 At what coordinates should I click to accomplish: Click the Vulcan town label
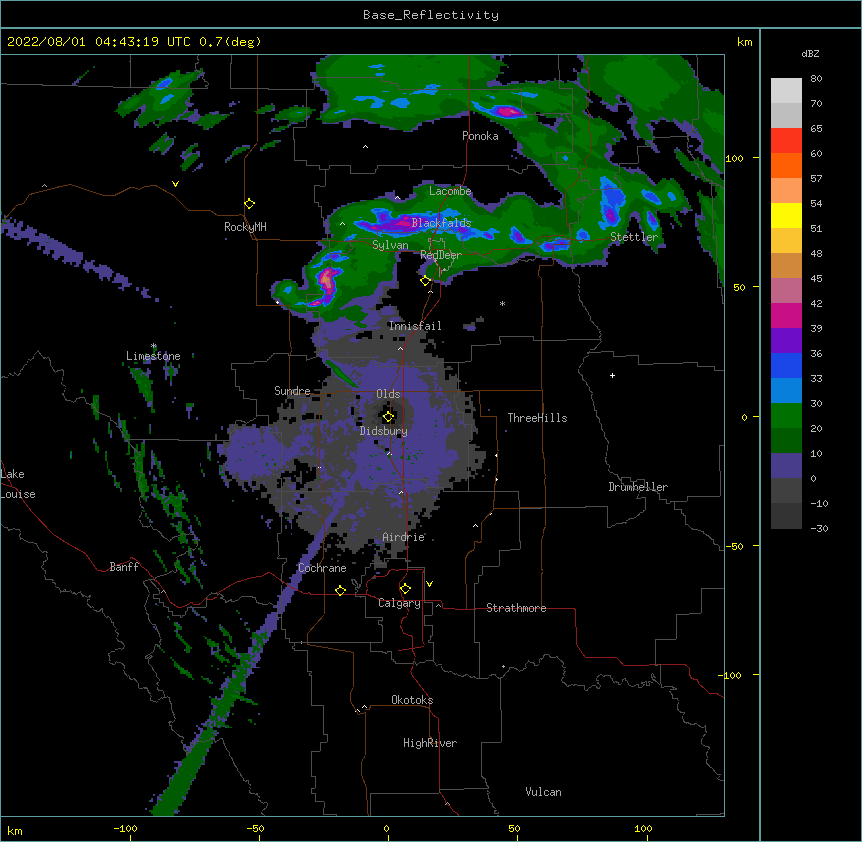[x=543, y=792]
